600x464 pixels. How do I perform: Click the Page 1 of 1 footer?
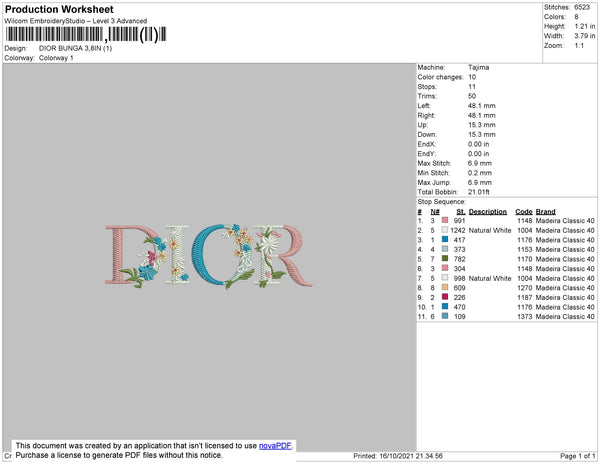[x=577, y=456]
